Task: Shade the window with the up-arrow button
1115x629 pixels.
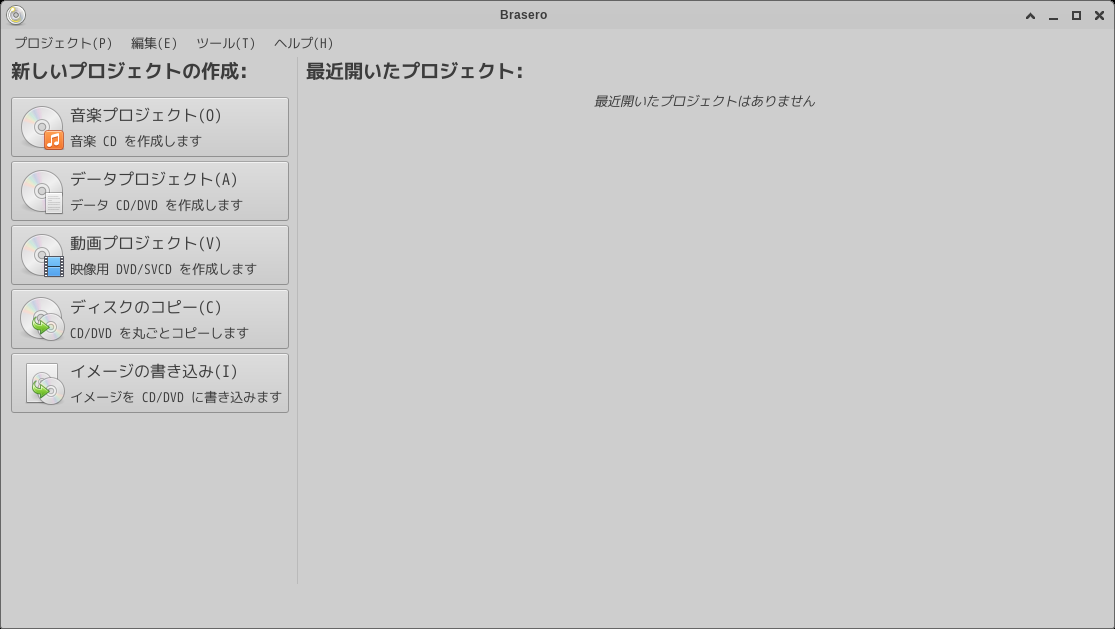Action: click(1030, 16)
